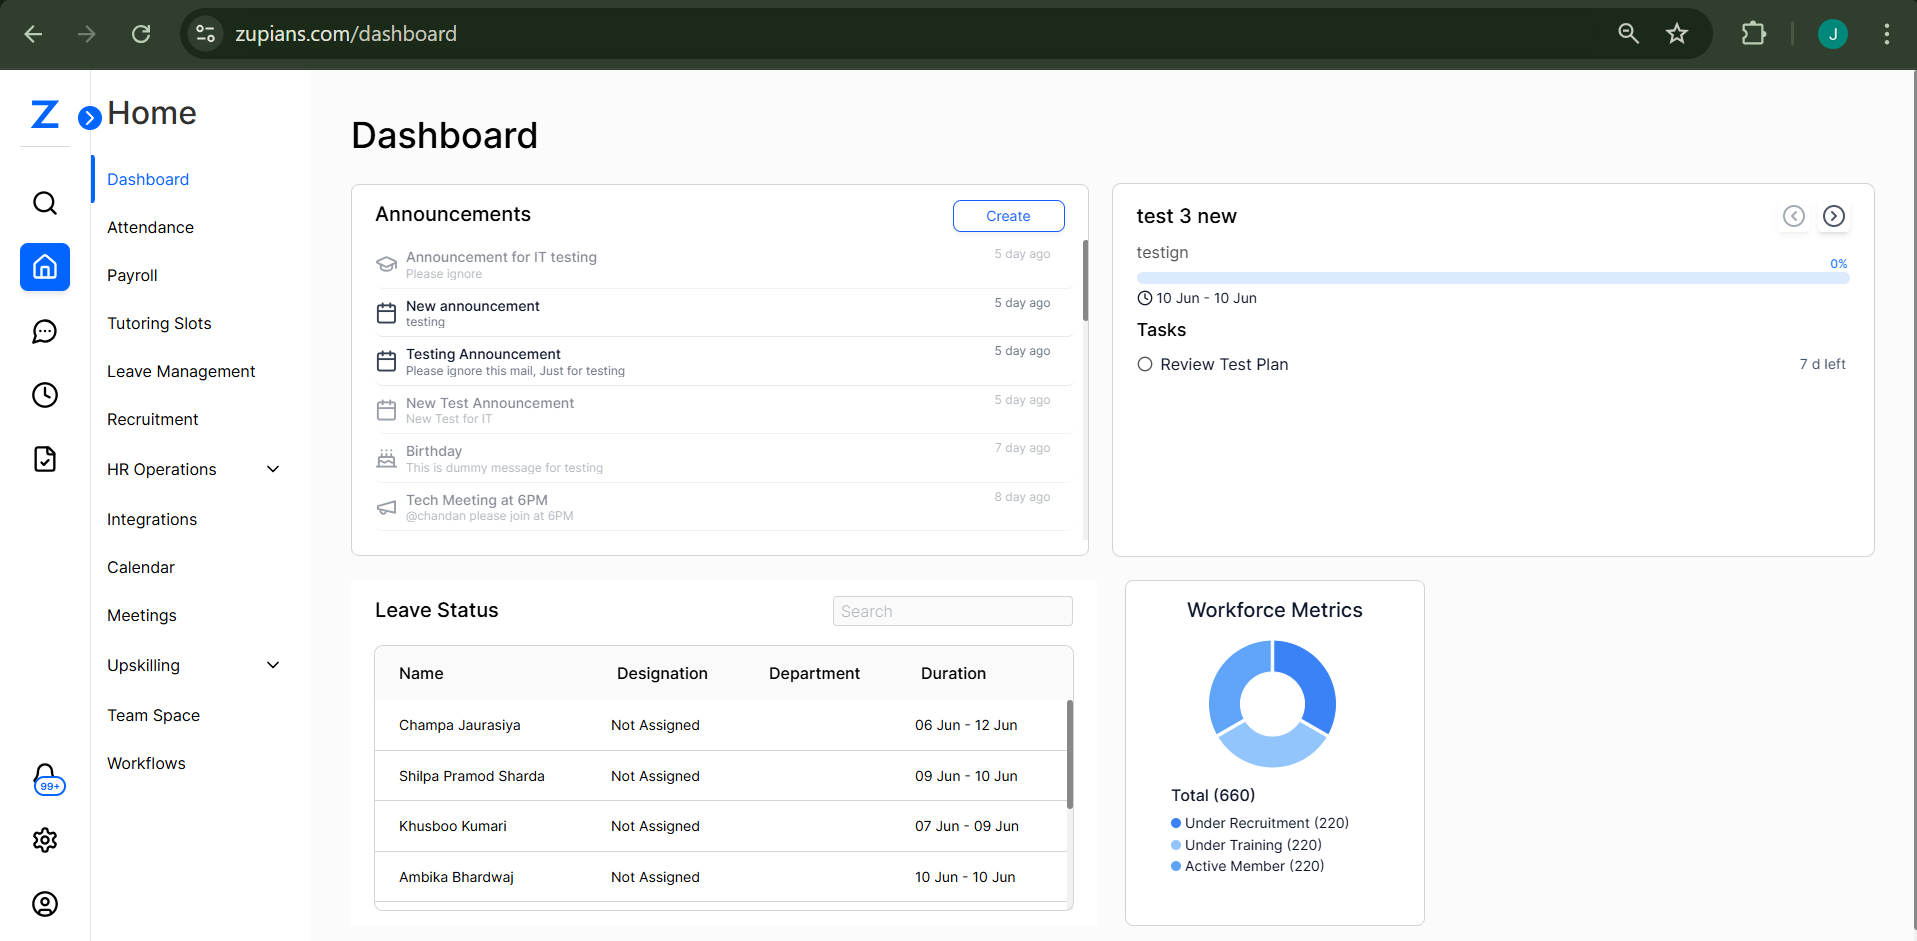
Task: Click the Leave Status search field
Action: [x=951, y=610]
